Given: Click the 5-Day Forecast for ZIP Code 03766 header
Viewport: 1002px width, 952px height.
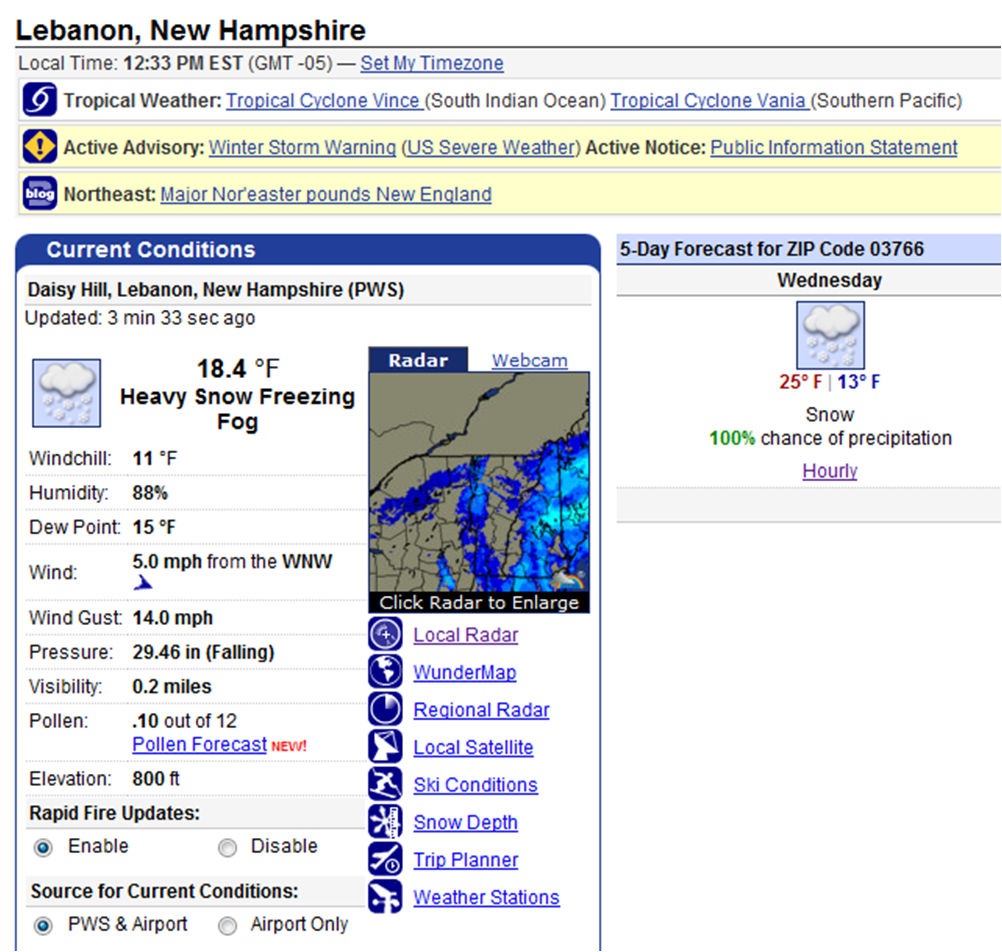Looking at the screenshot, I should tap(771, 249).
